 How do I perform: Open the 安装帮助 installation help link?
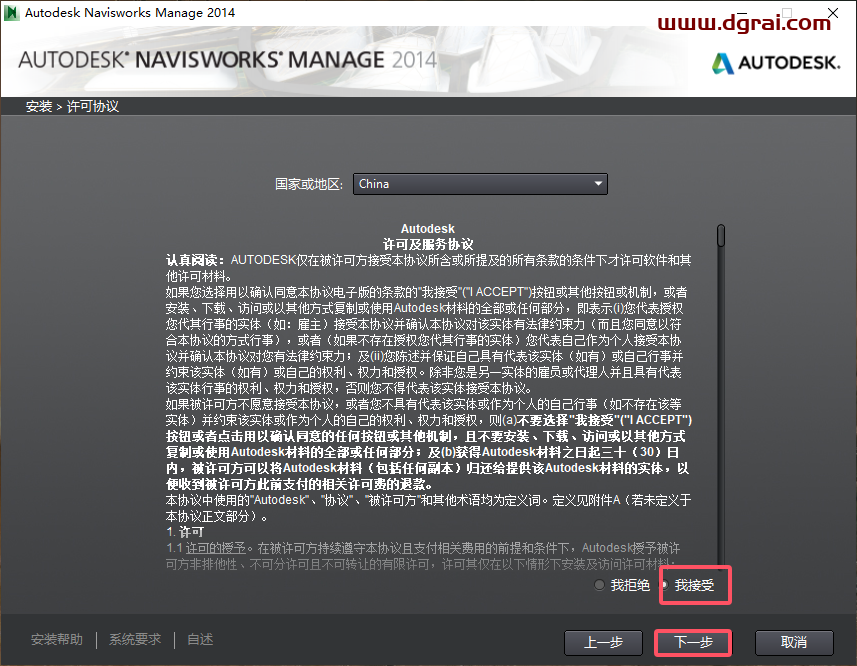tap(57, 639)
